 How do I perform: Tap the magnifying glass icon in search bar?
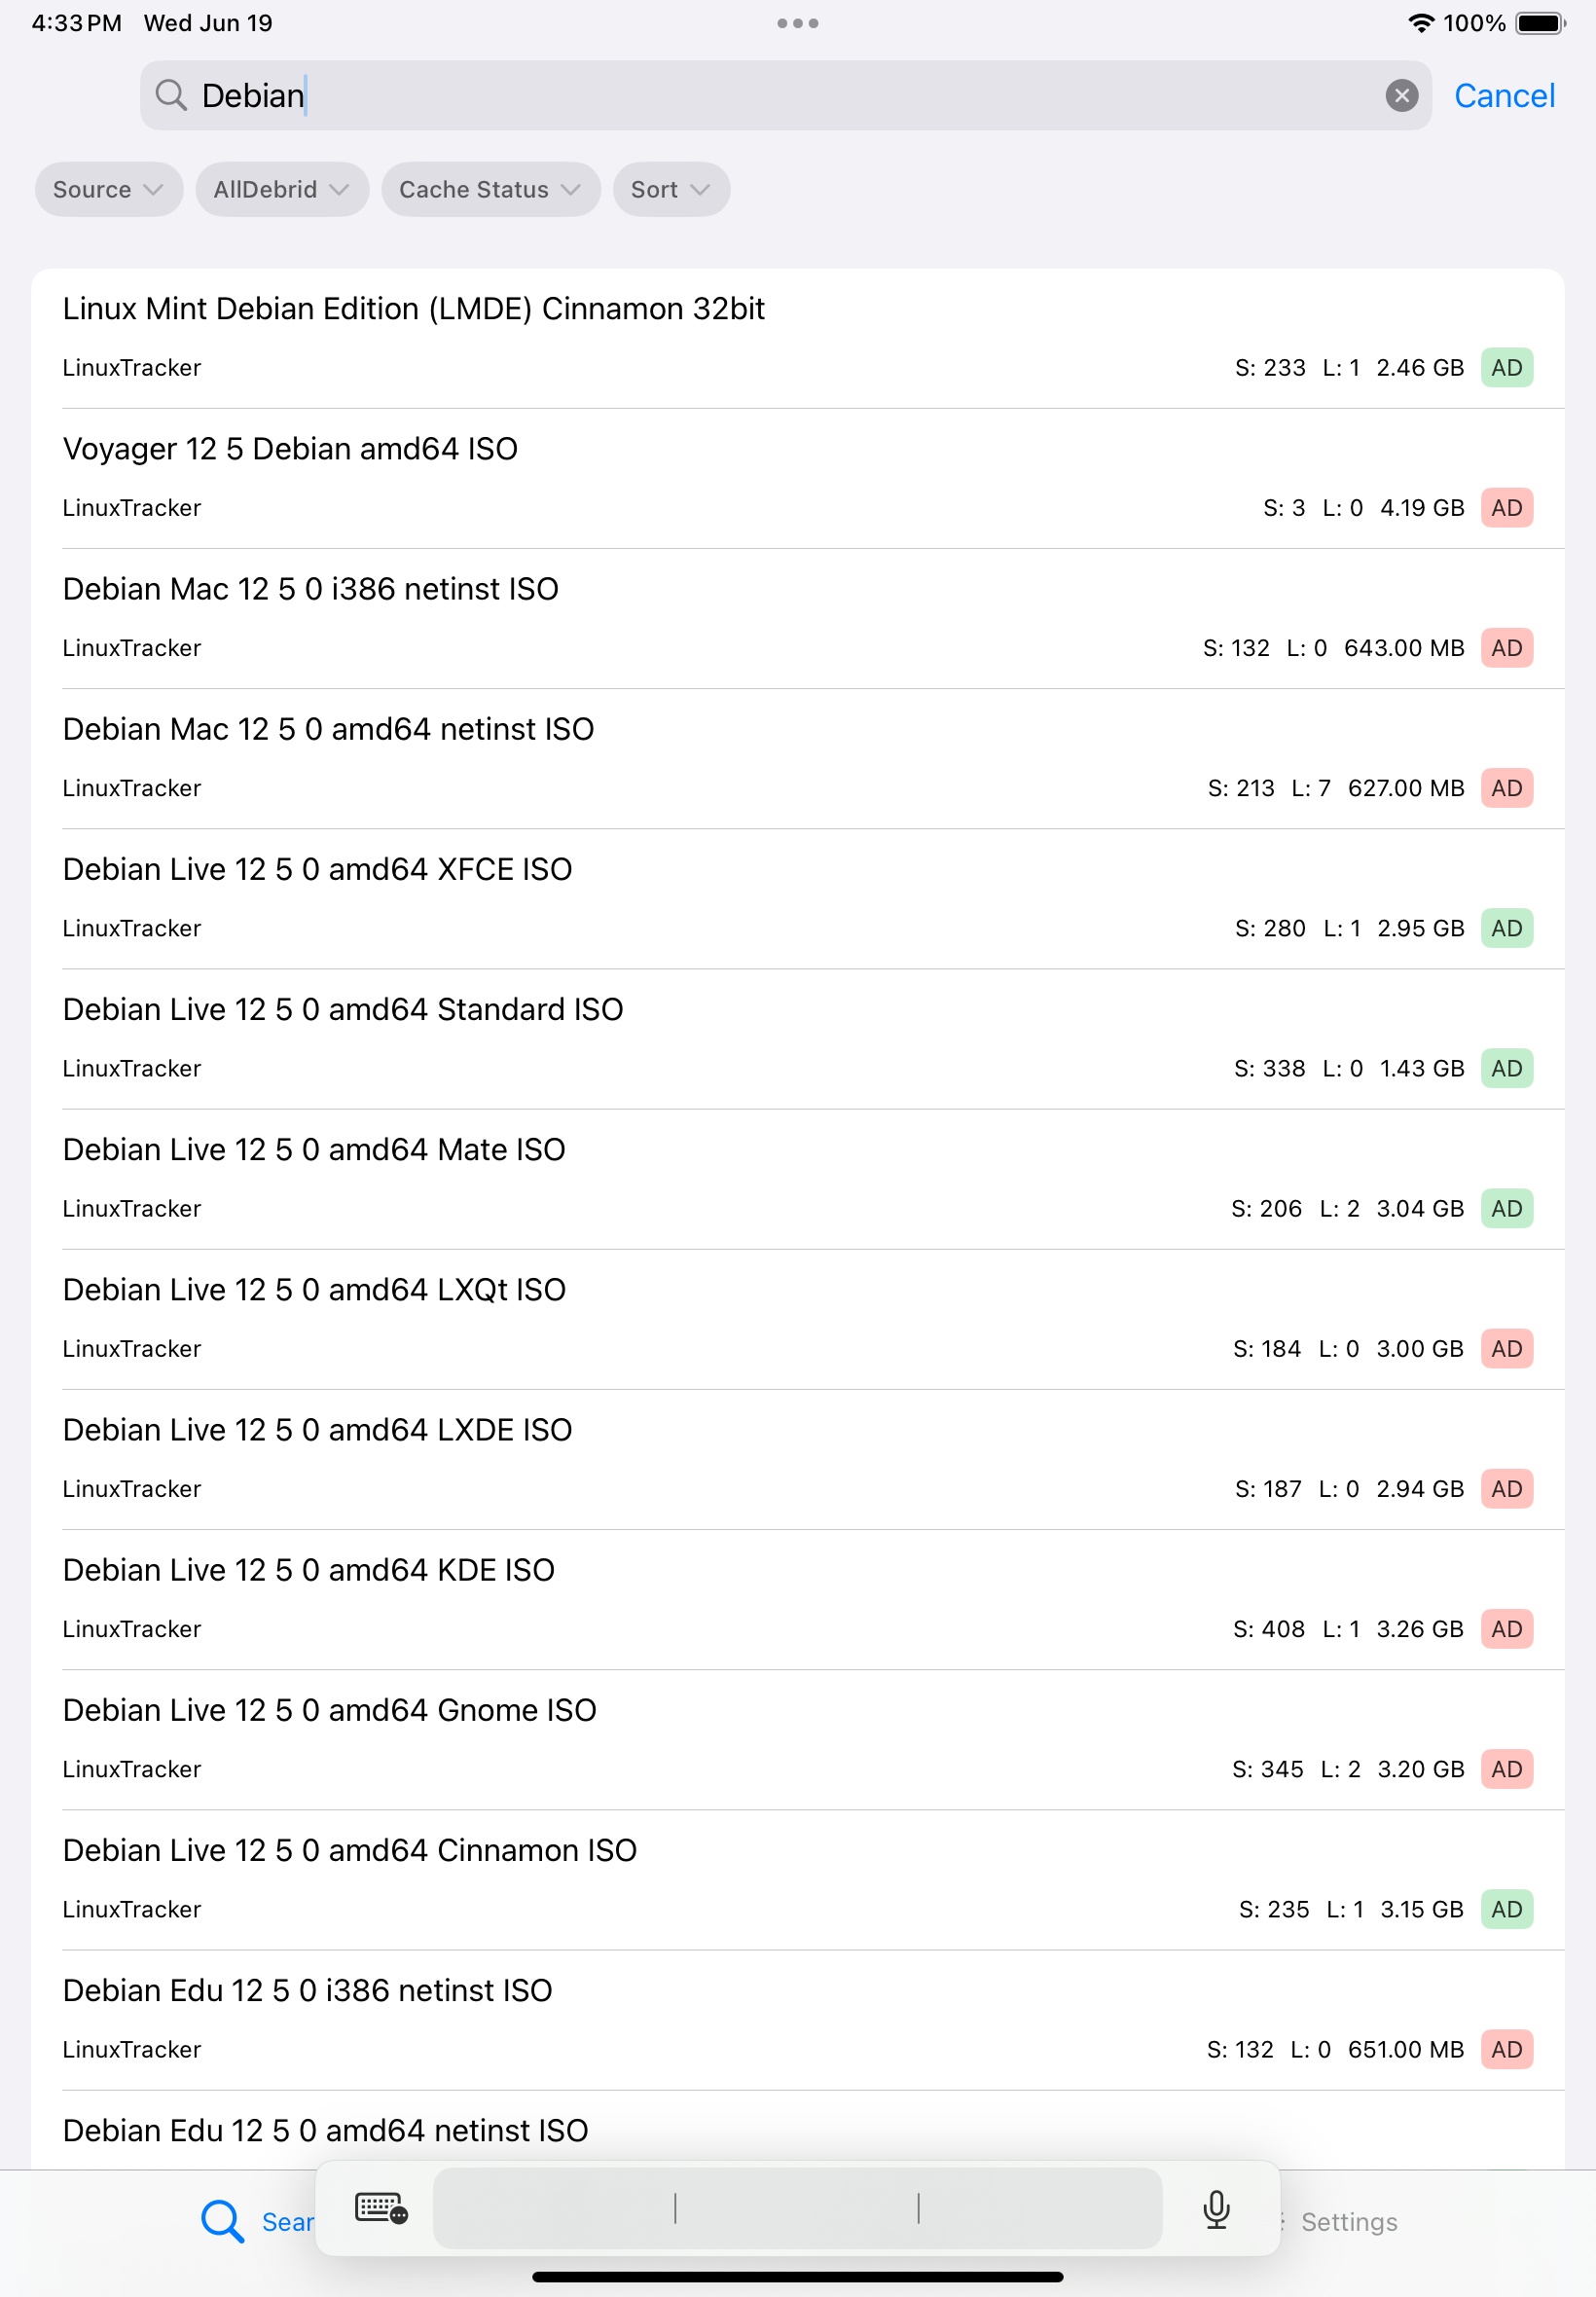tap(172, 96)
